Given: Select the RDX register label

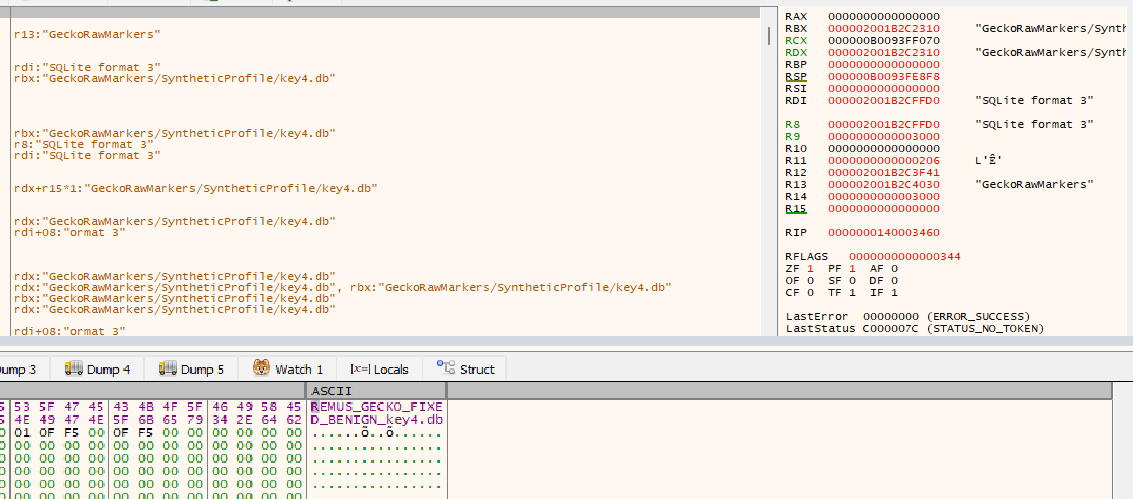Looking at the screenshot, I should click(796, 52).
